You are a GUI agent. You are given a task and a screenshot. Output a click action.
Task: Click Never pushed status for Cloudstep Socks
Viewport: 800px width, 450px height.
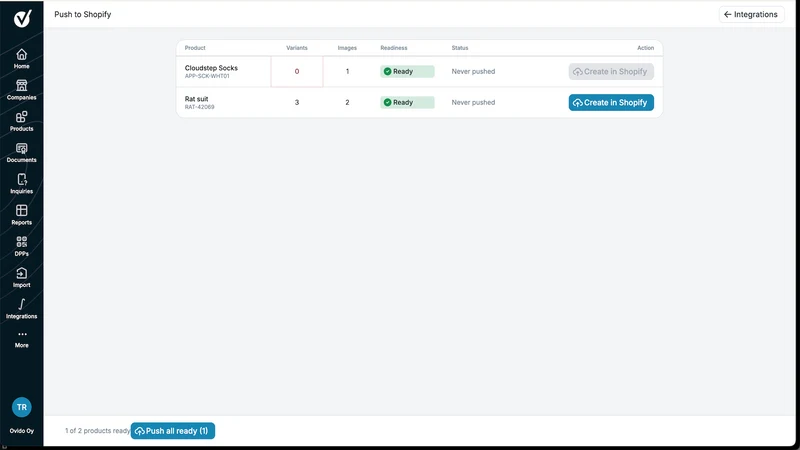tap(473, 71)
